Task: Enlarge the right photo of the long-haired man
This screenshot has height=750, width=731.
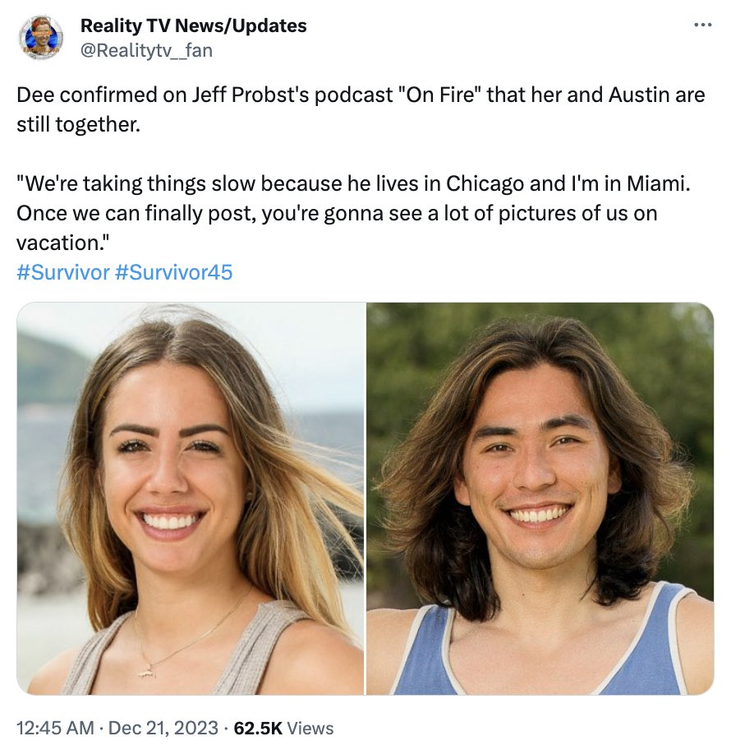Action: coord(540,498)
